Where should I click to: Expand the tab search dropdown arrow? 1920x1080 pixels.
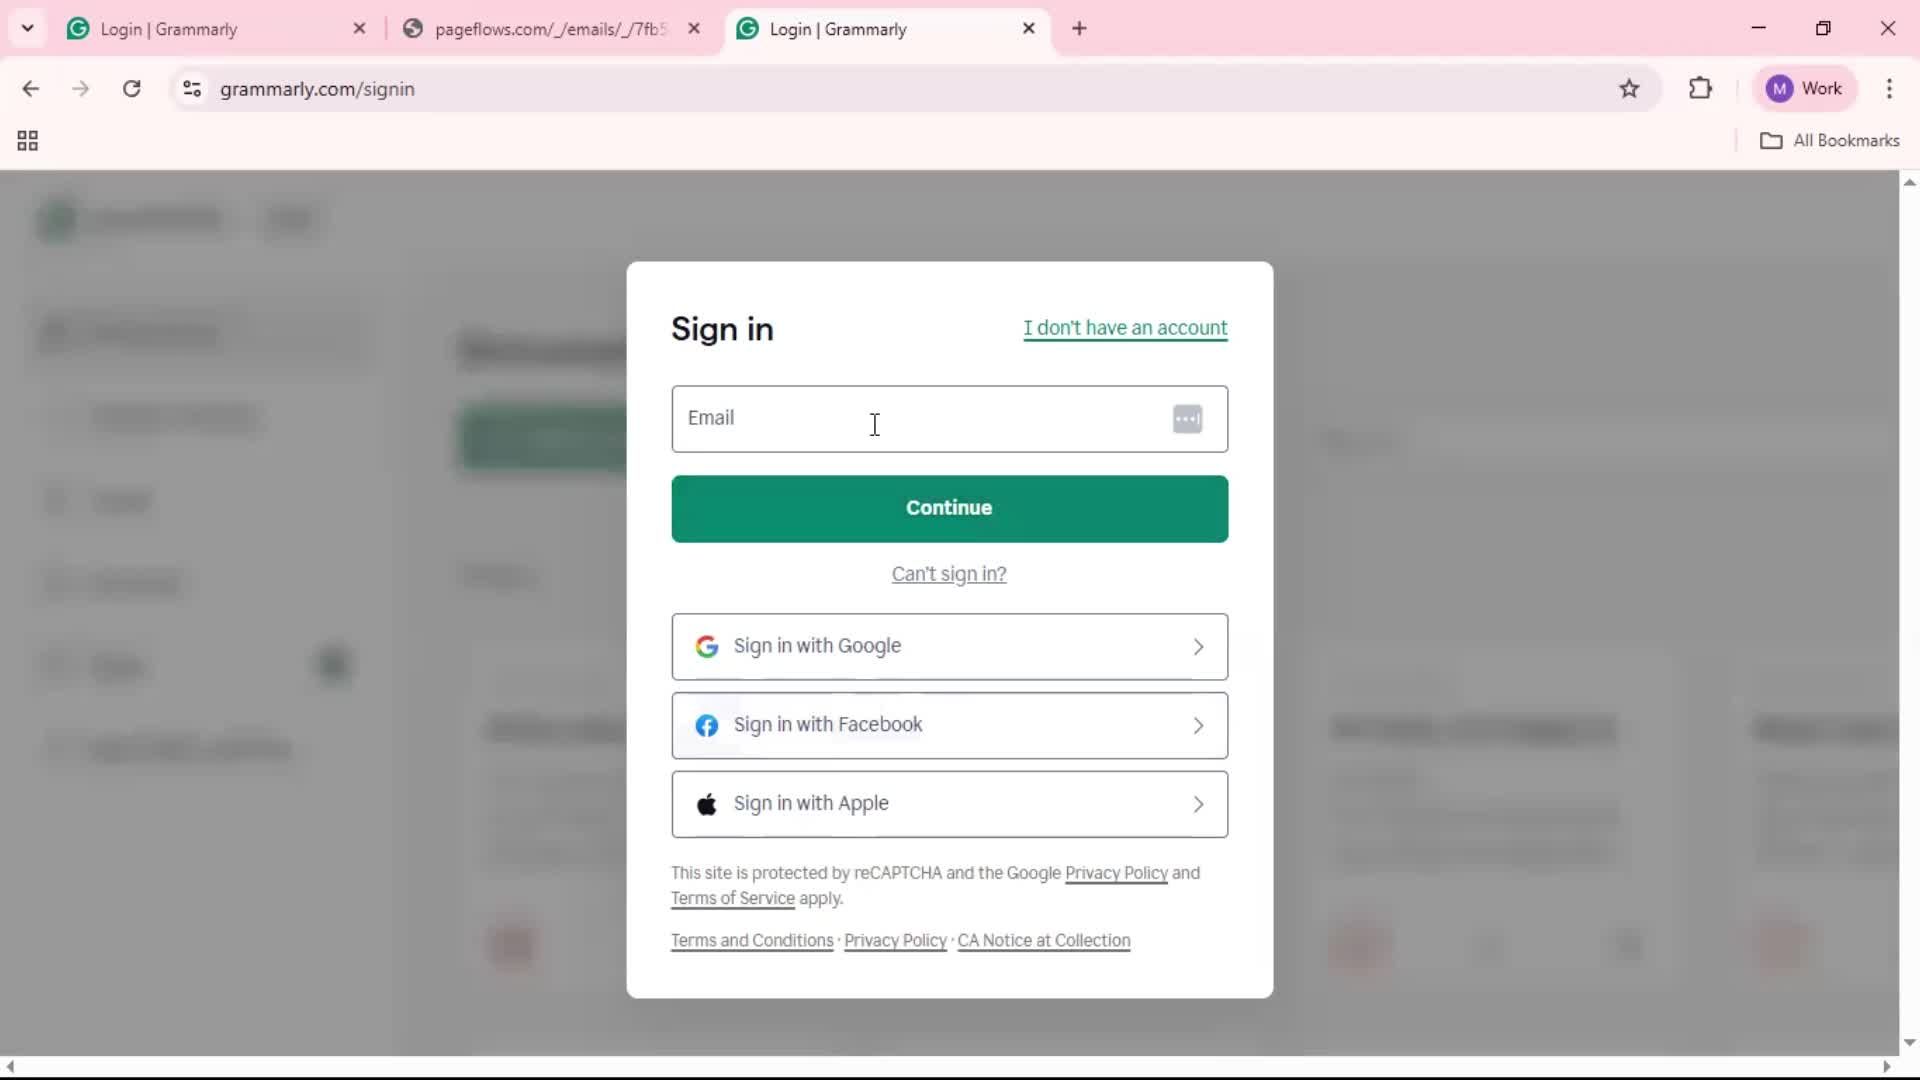(28, 28)
